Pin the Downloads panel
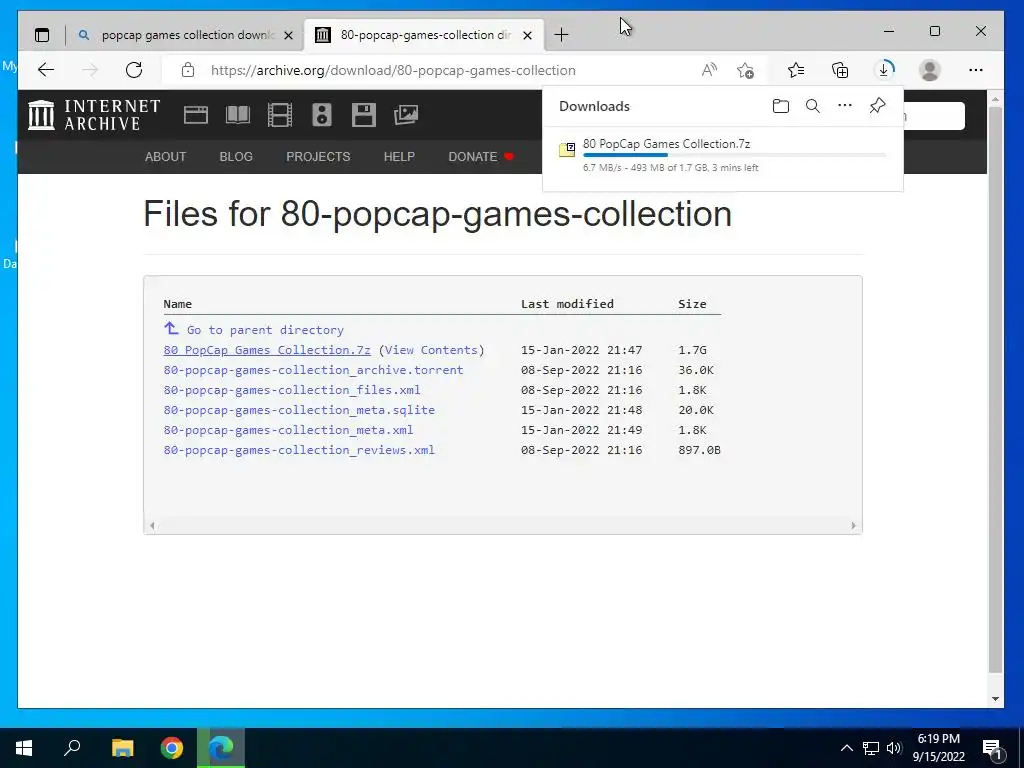The image size is (1024, 768). 877,106
